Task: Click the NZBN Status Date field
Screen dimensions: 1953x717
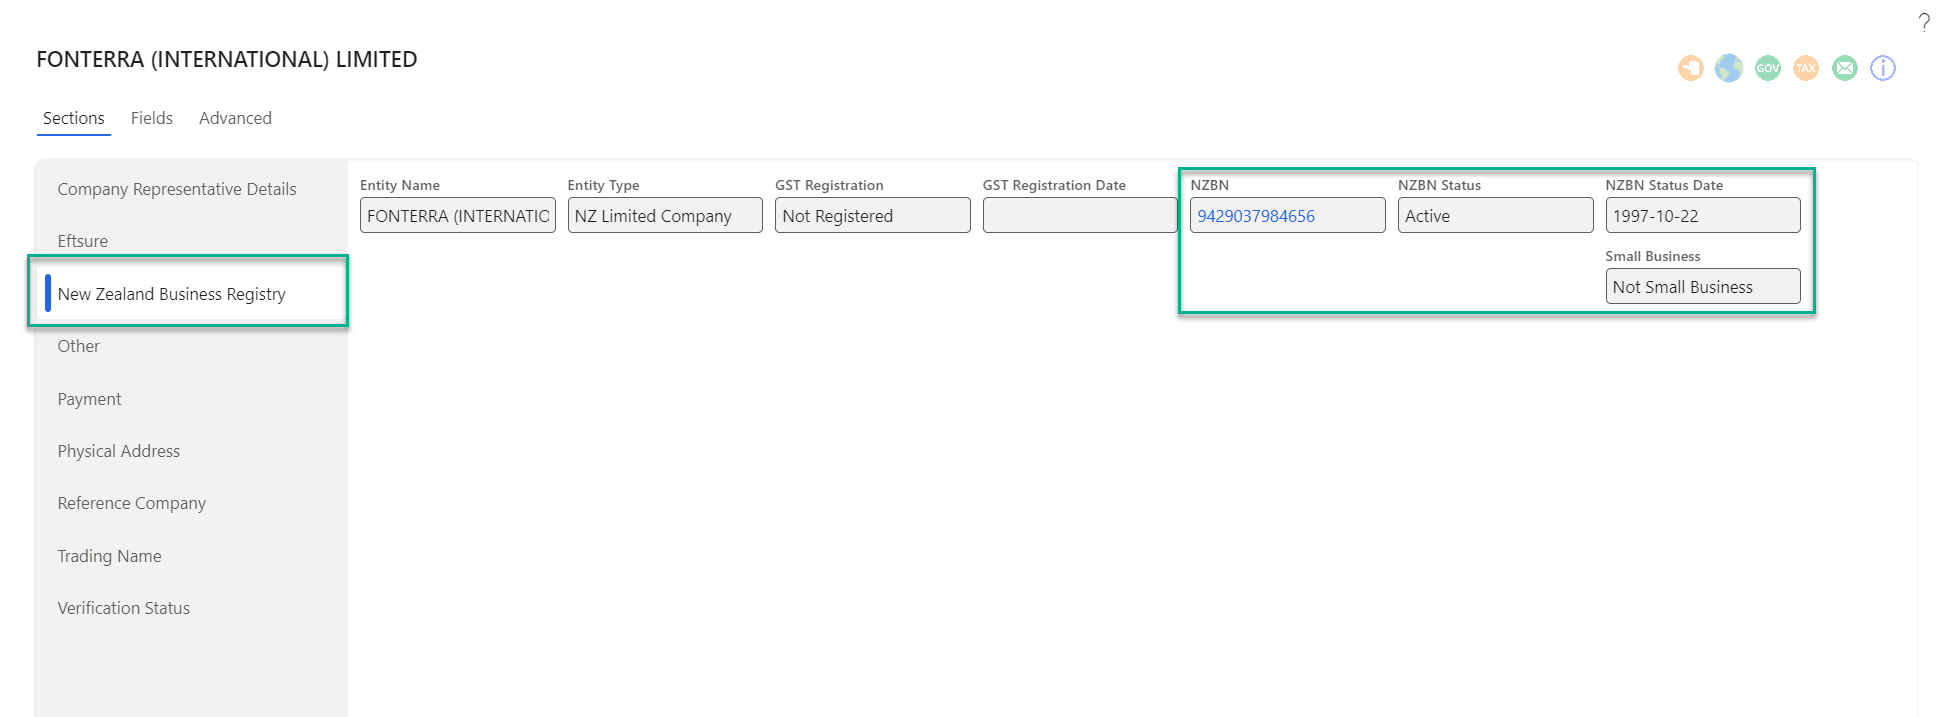Action: [1703, 215]
